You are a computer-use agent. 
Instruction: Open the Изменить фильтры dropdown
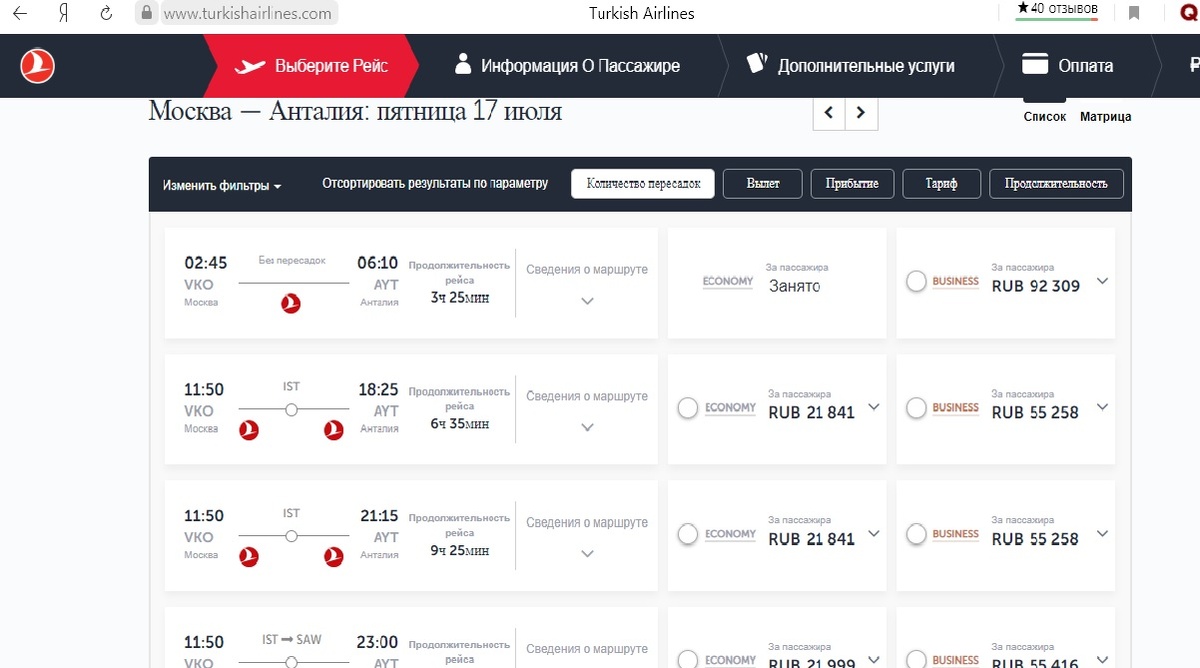coord(219,186)
